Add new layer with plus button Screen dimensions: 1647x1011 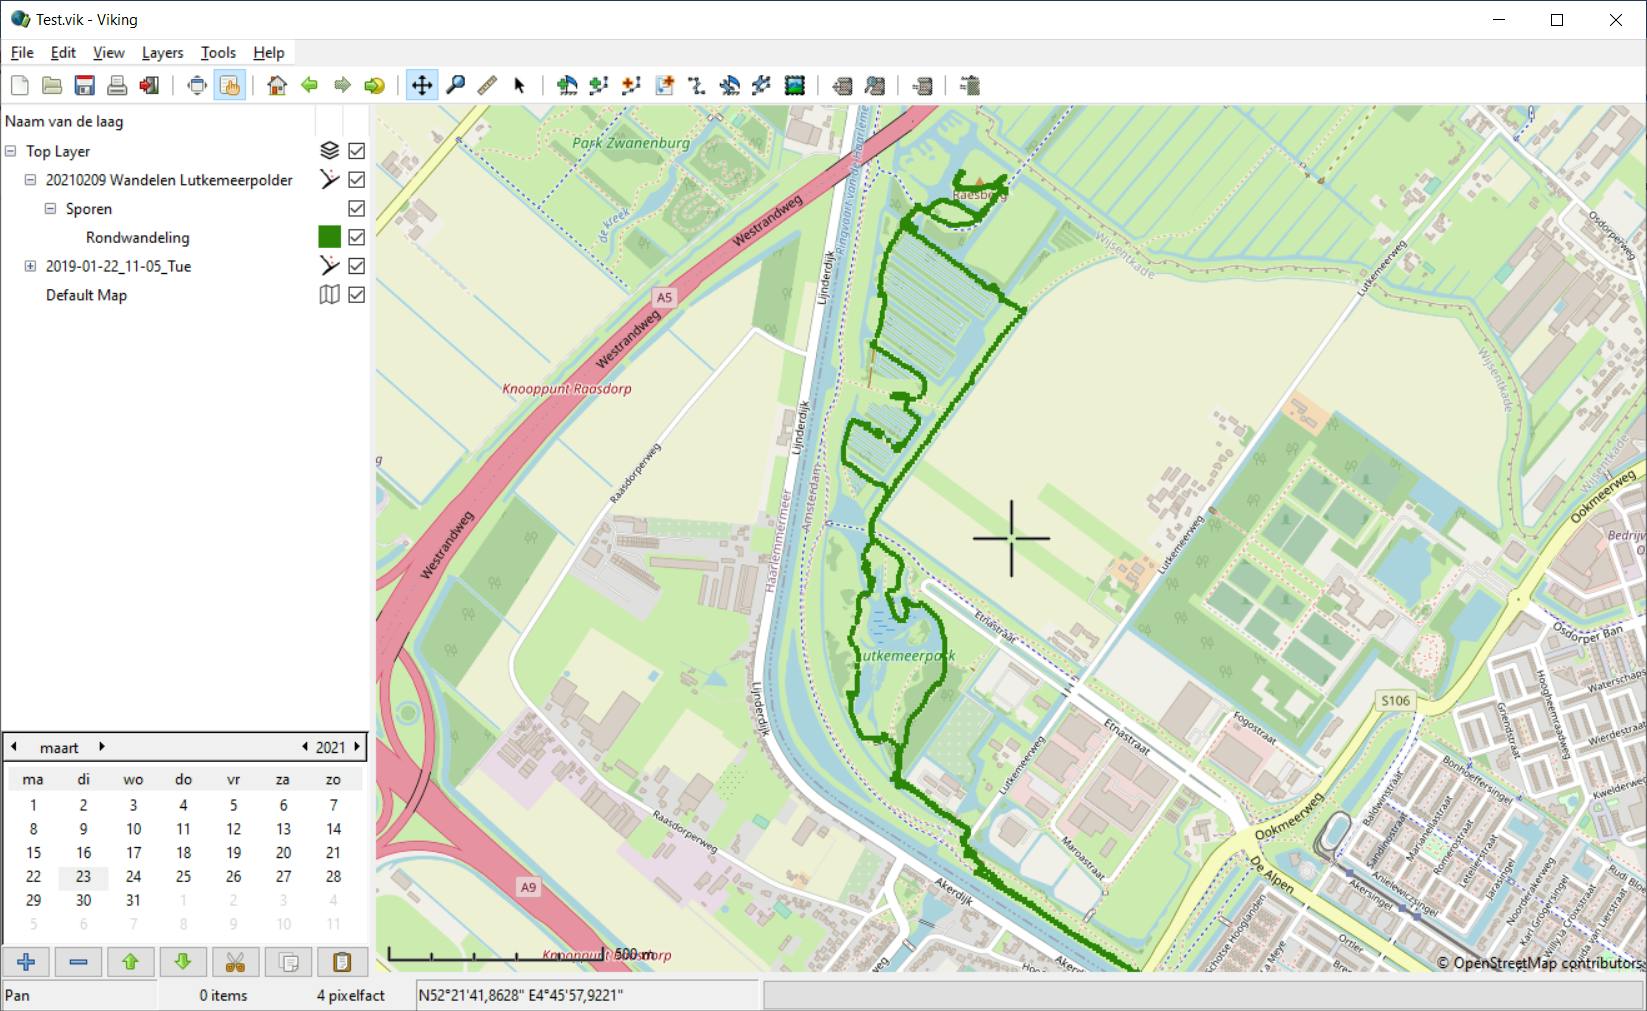[x=26, y=962]
